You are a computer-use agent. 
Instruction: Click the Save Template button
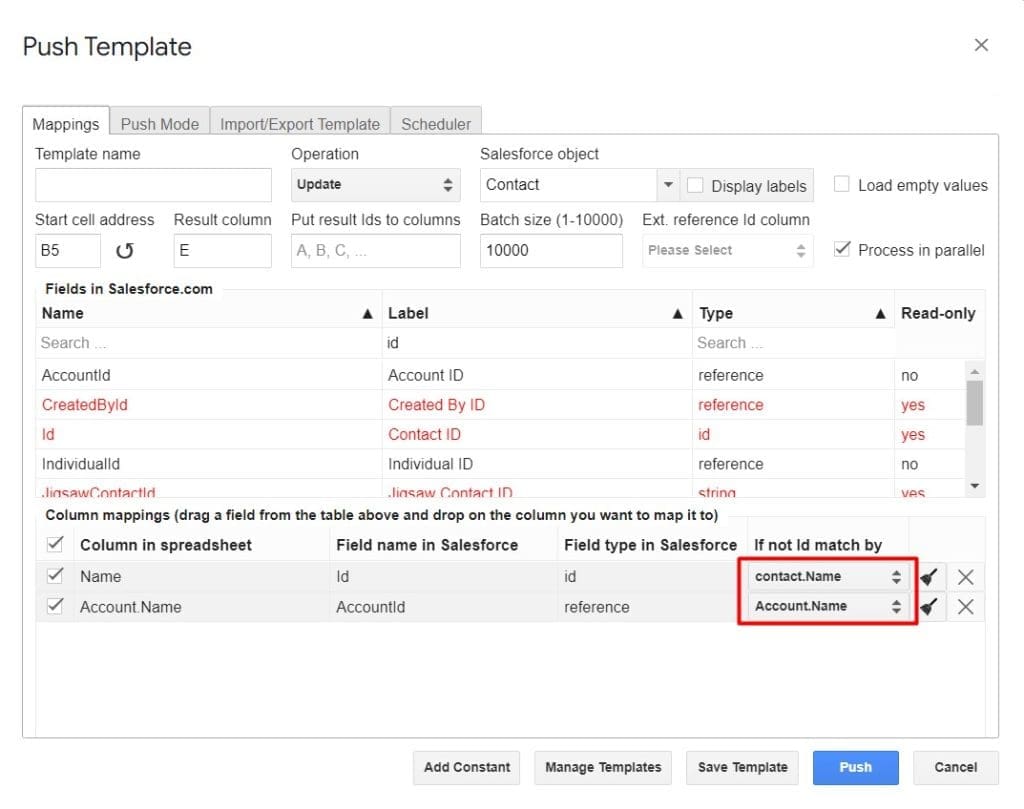tap(742, 767)
